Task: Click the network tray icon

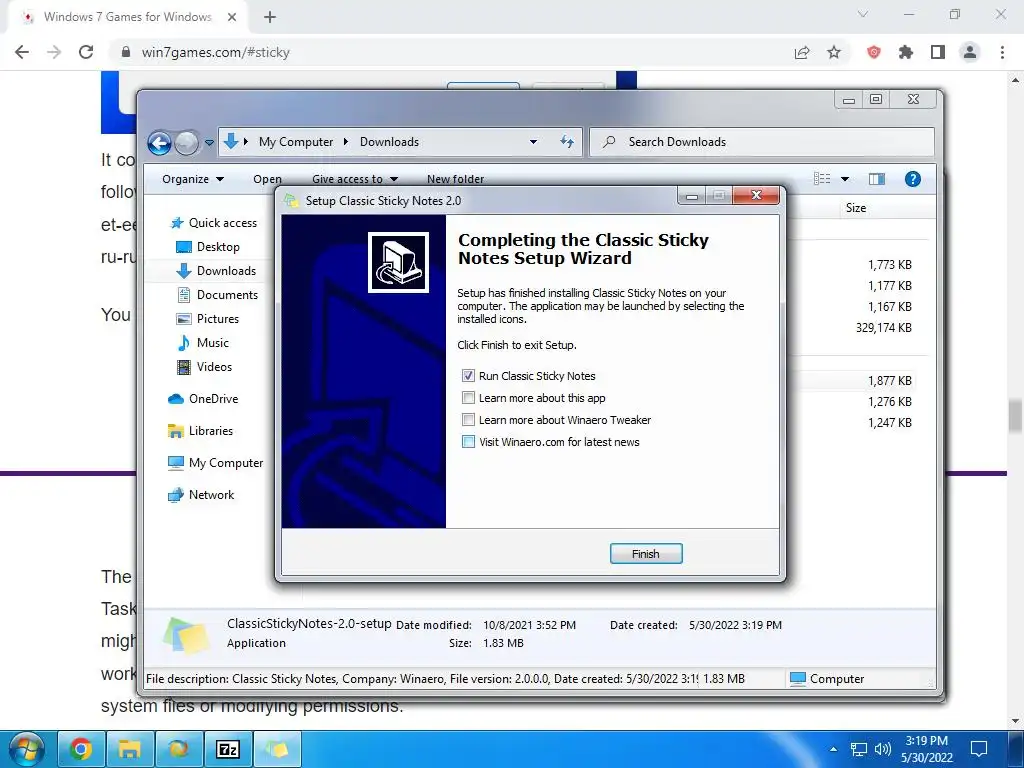Action: (x=858, y=749)
